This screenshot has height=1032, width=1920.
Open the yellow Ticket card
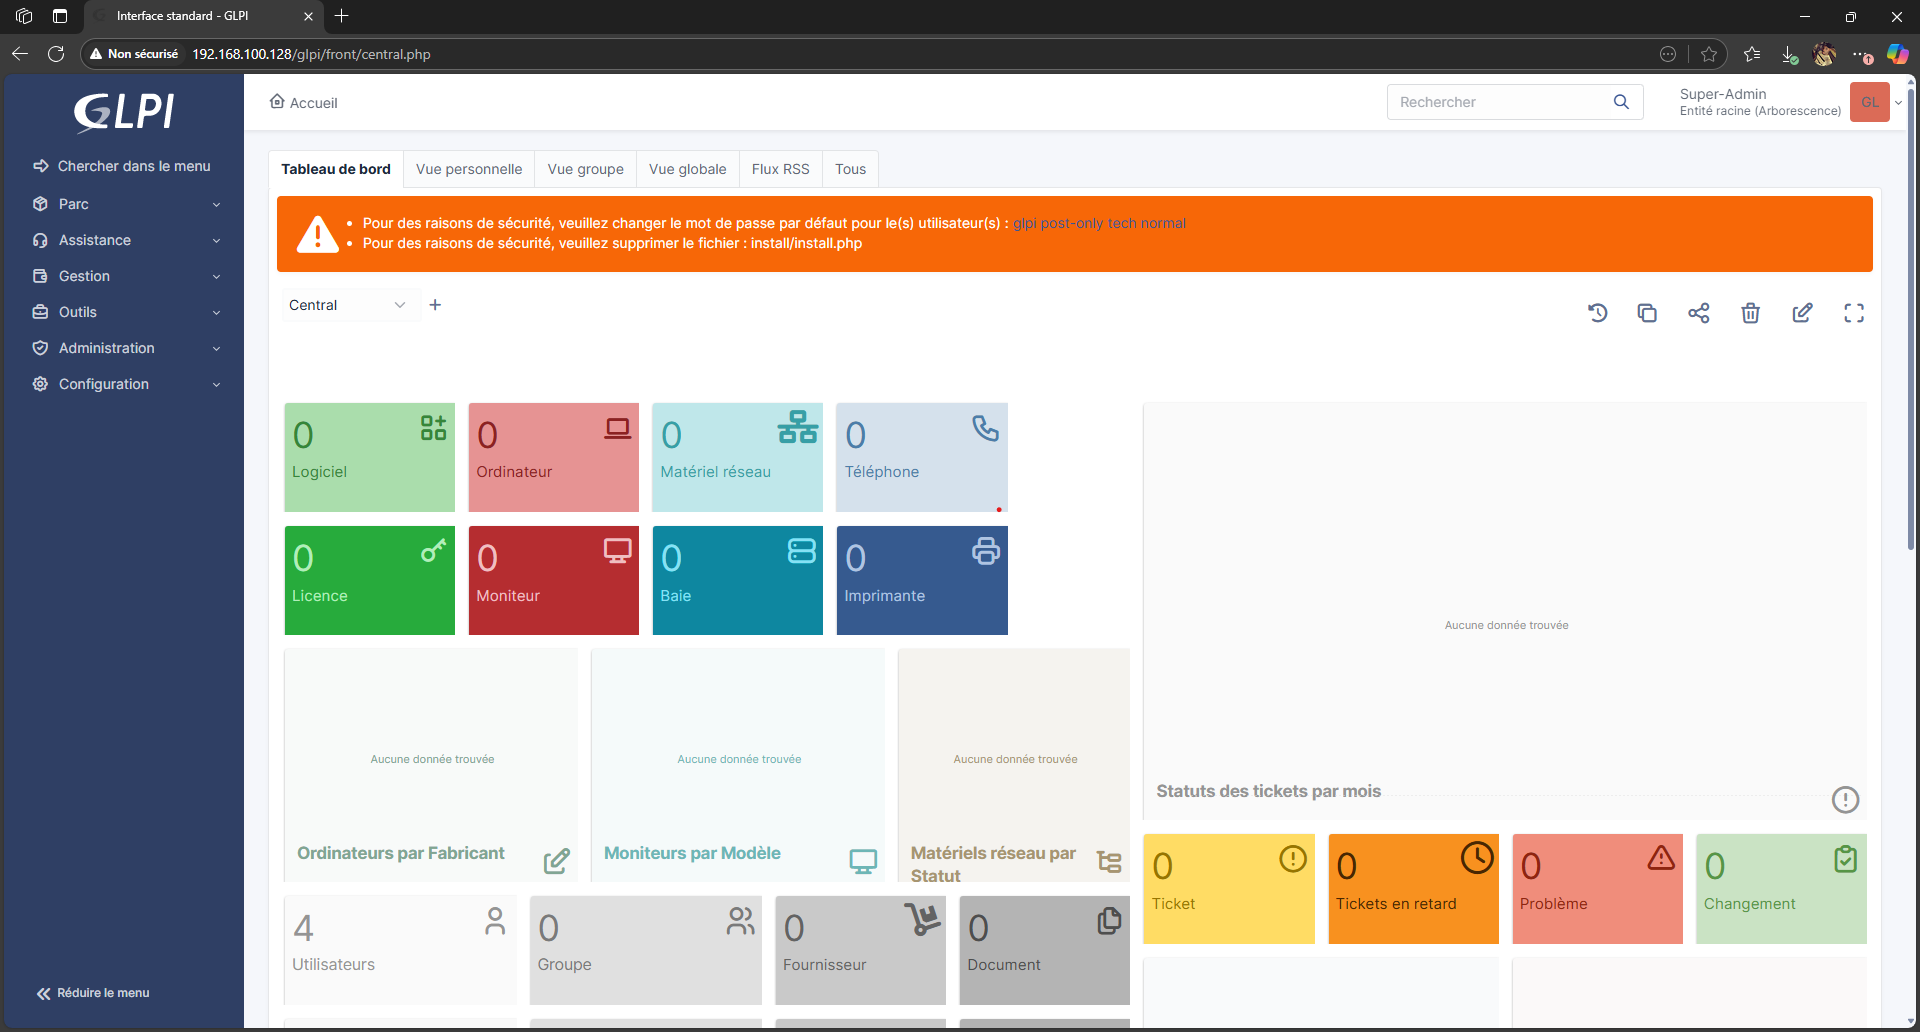1229,889
